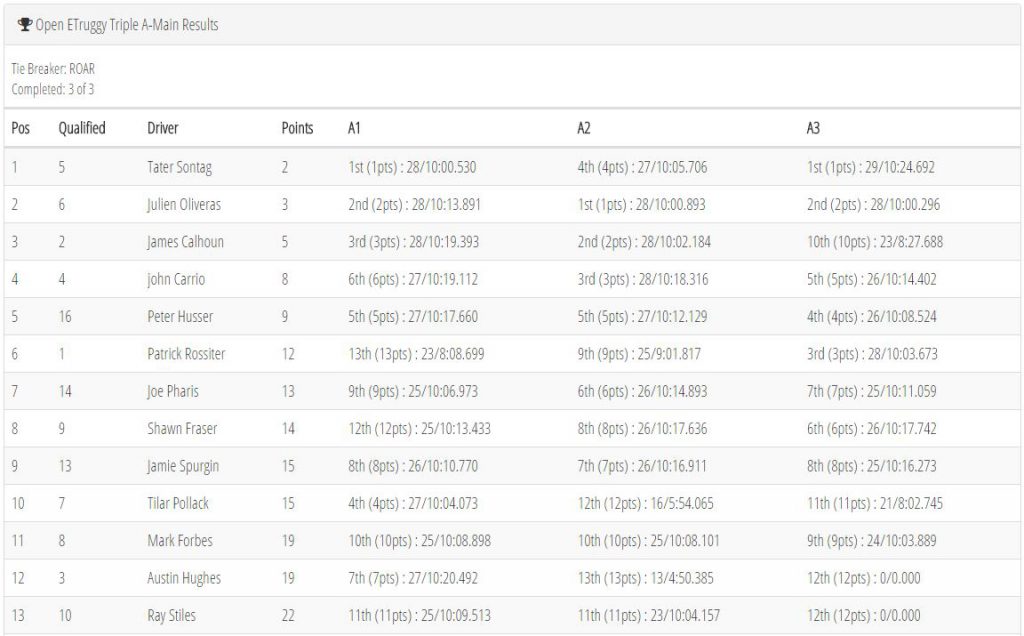Click john Carrio's A1 result '27/10:19.112'

[443, 279]
